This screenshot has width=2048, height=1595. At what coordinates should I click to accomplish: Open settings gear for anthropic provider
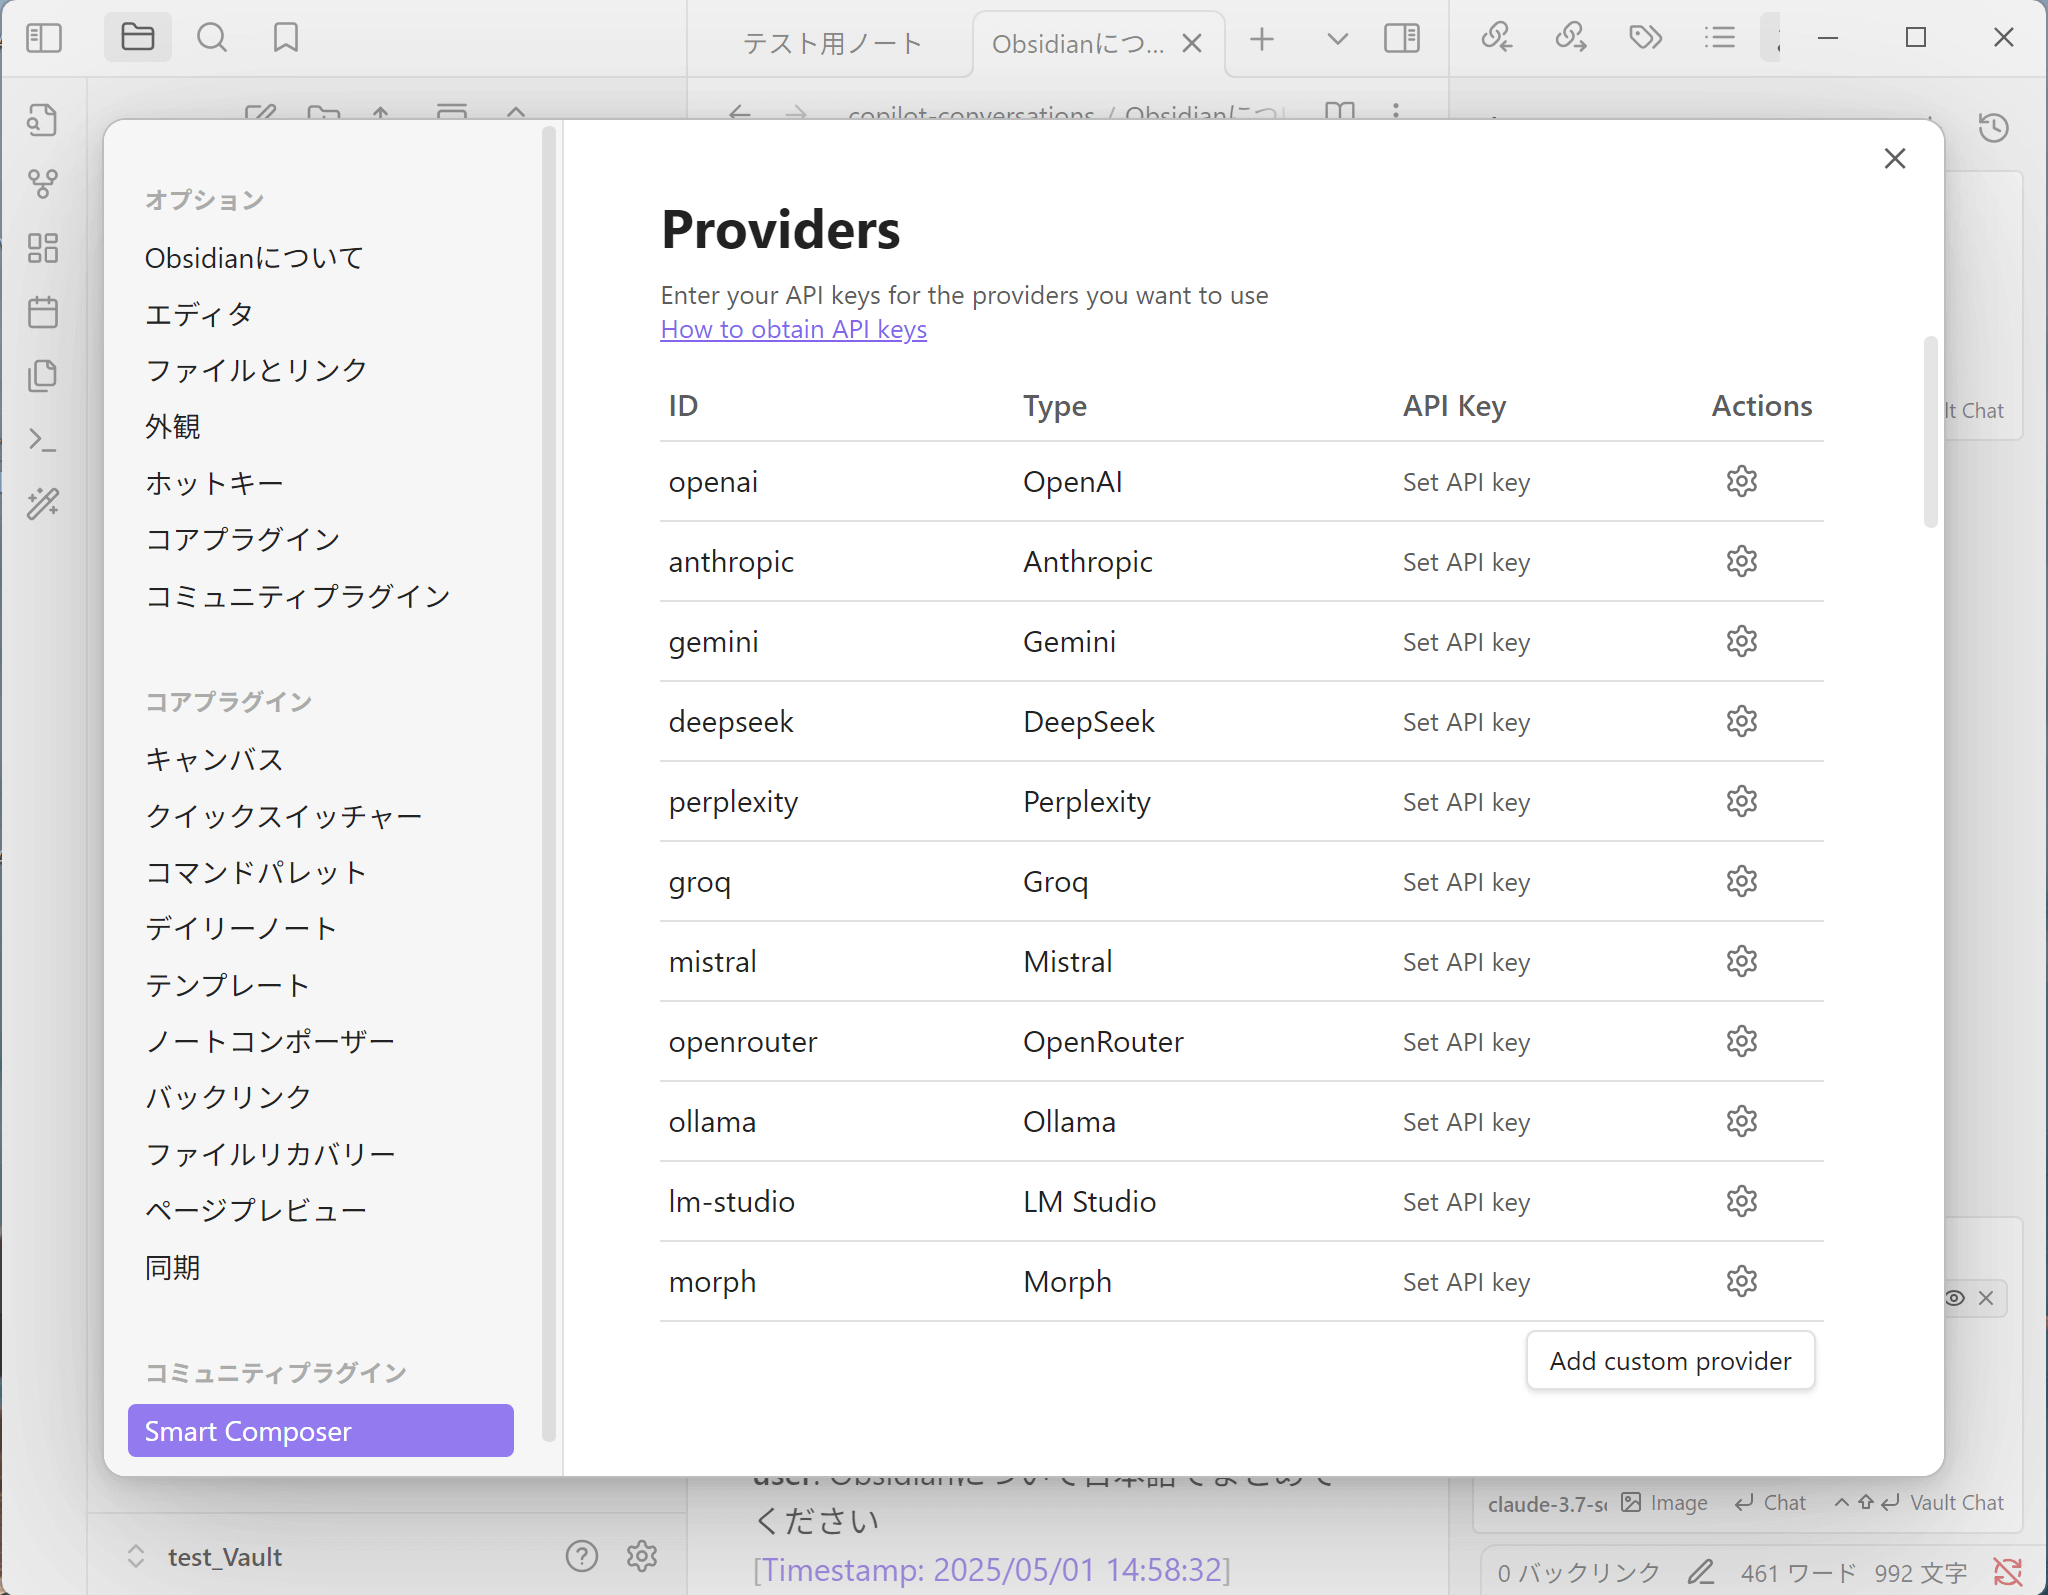1741,561
